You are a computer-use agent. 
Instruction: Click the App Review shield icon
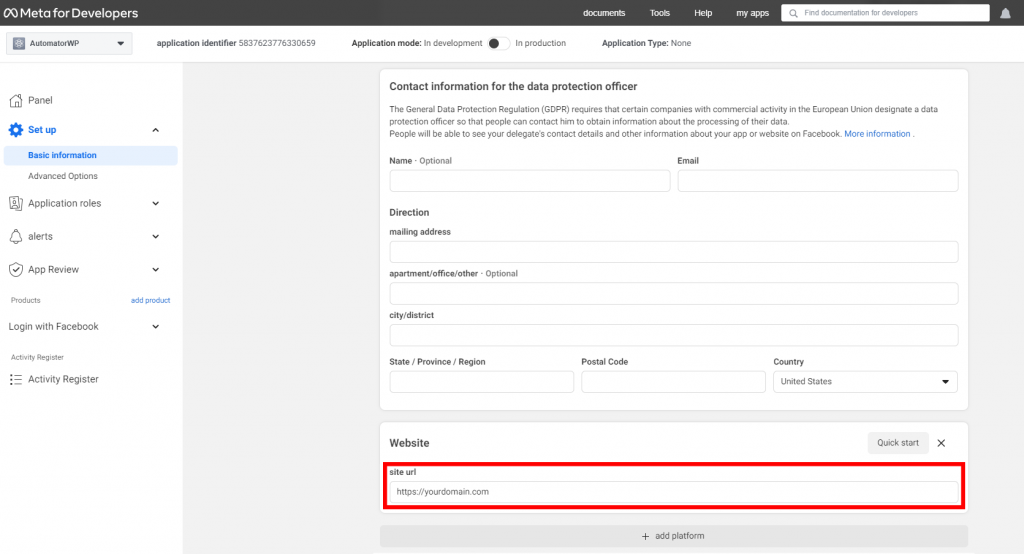click(16, 270)
